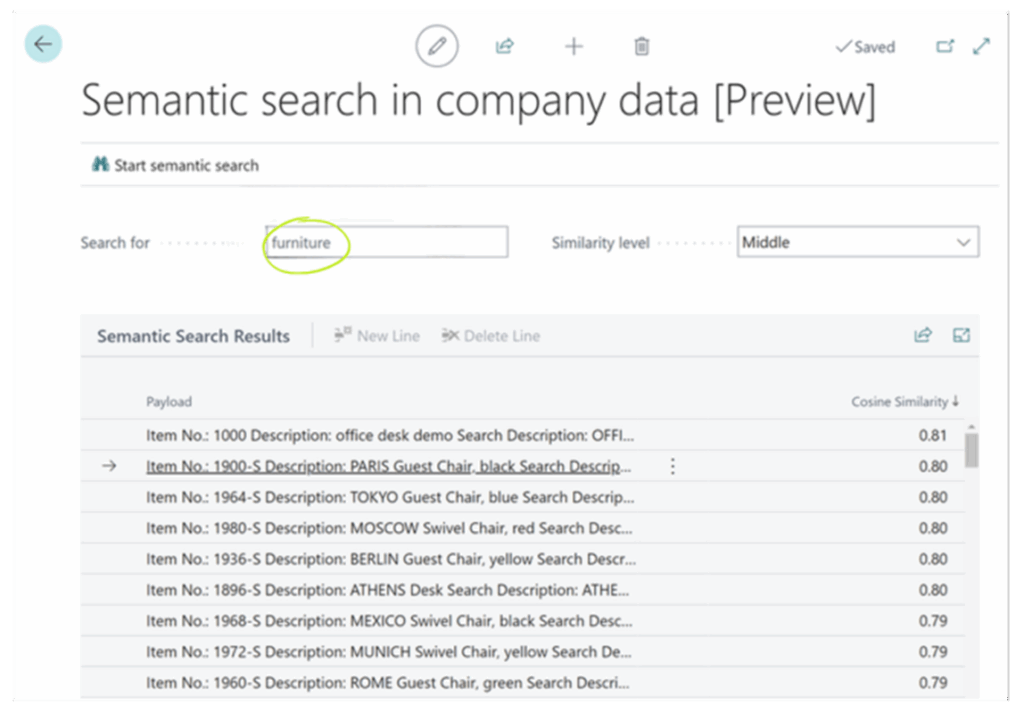Click the plus icon to create new
The height and width of the screenshot is (713, 1024).
point(573,46)
